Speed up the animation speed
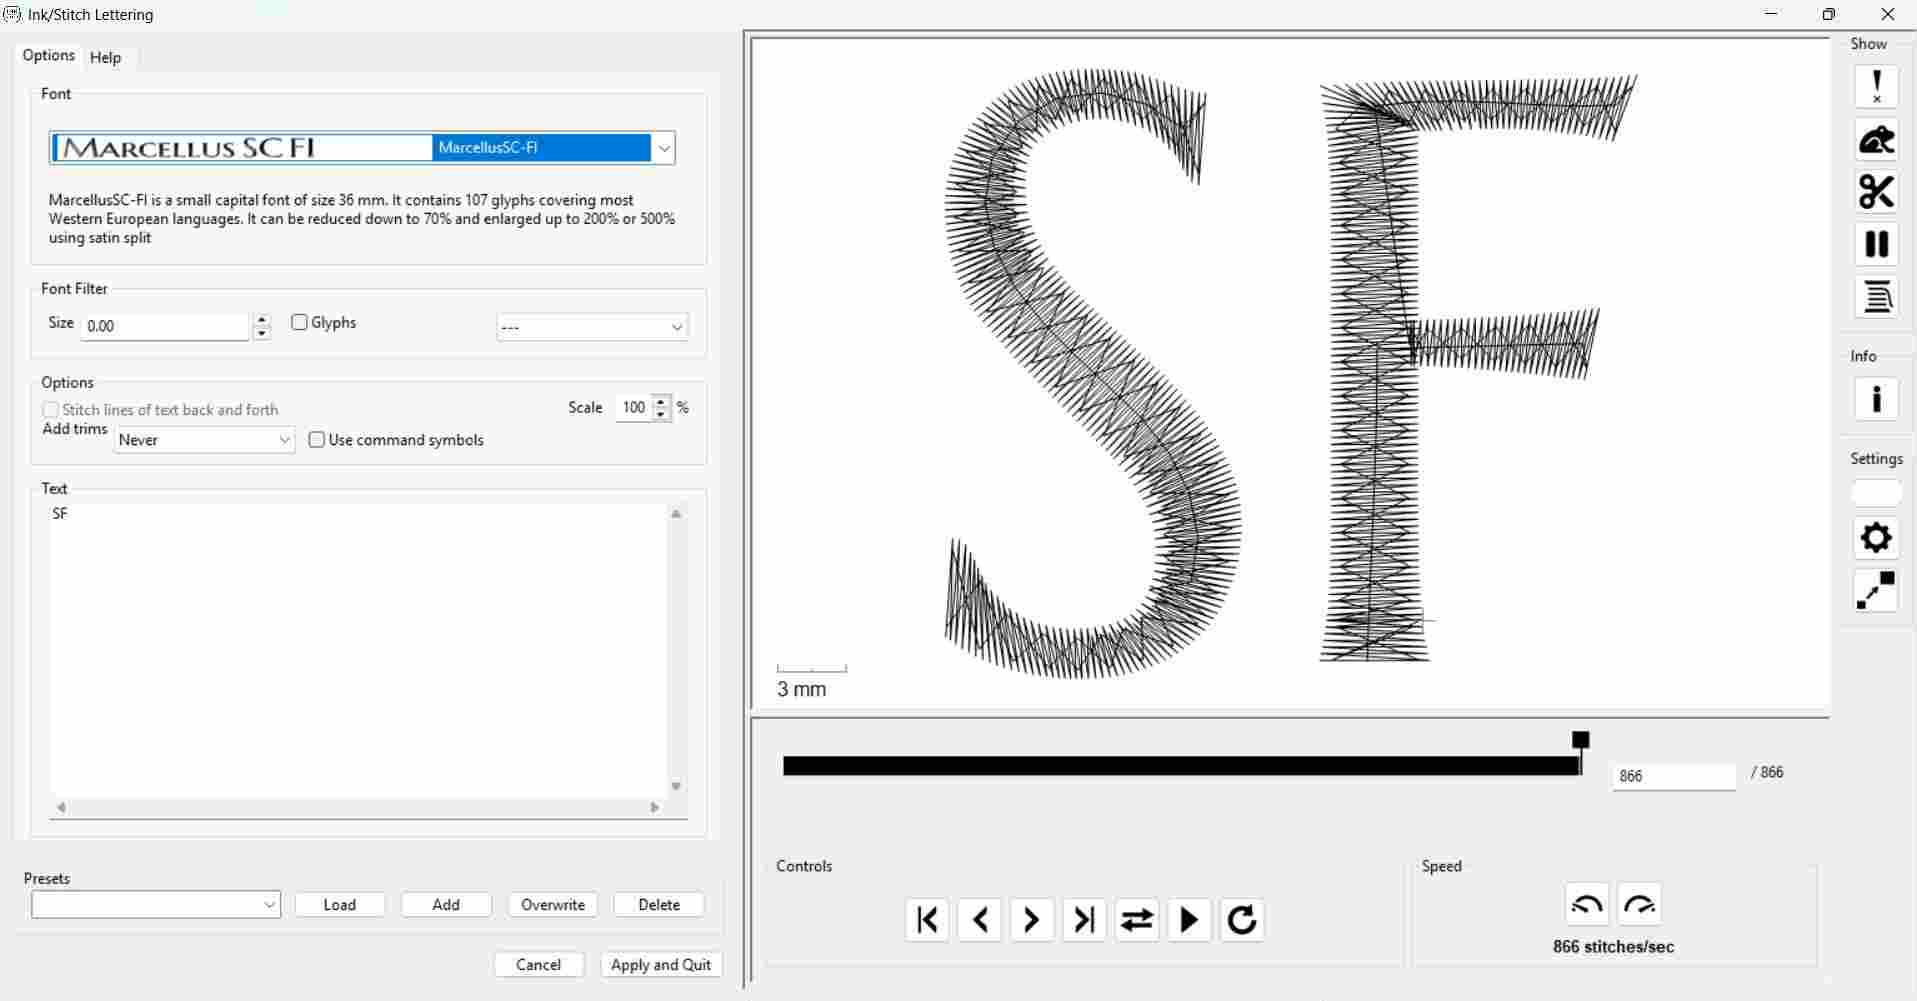The image size is (1917, 1001). (1640, 904)
